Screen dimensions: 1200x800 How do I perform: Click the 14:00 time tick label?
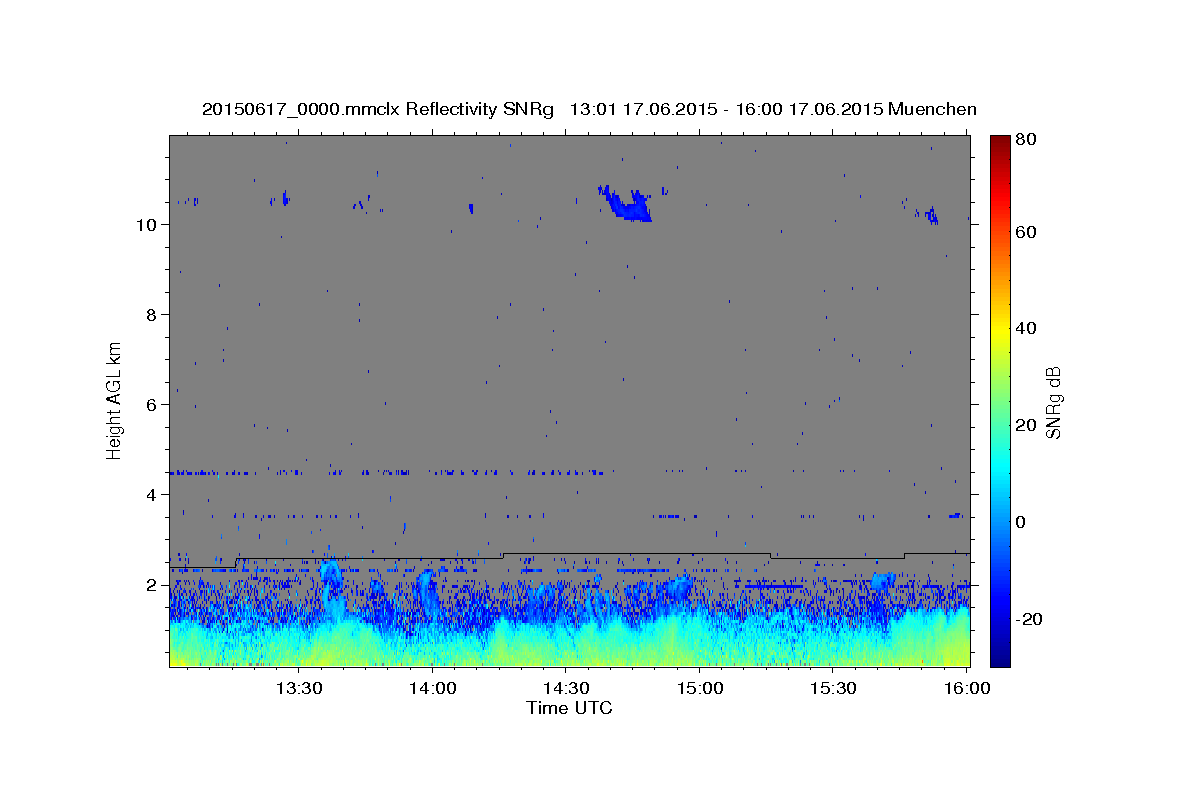433,689
